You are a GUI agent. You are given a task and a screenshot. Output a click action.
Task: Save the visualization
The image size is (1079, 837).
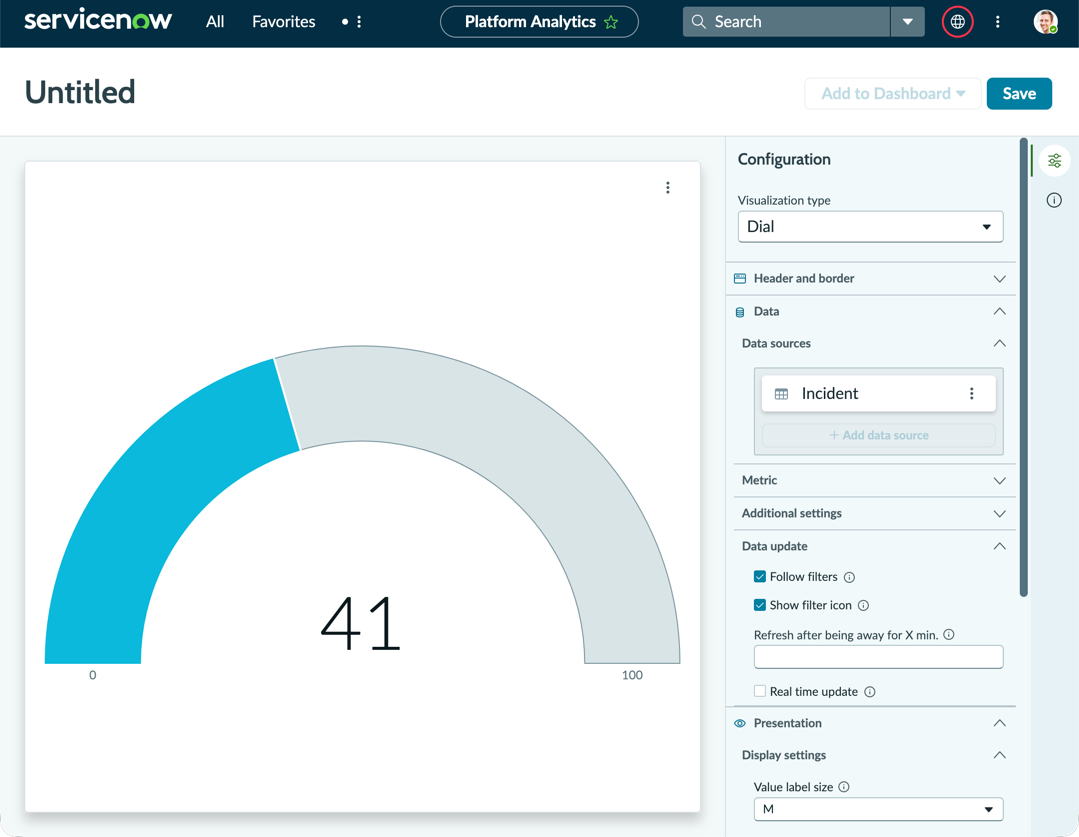coord(1019,94)
